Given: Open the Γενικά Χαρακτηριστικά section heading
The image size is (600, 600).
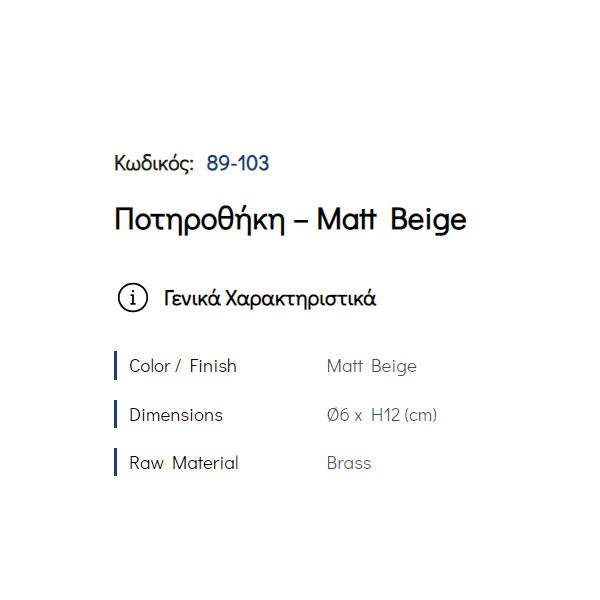Looking at the screenshot, I should [270, 298].
